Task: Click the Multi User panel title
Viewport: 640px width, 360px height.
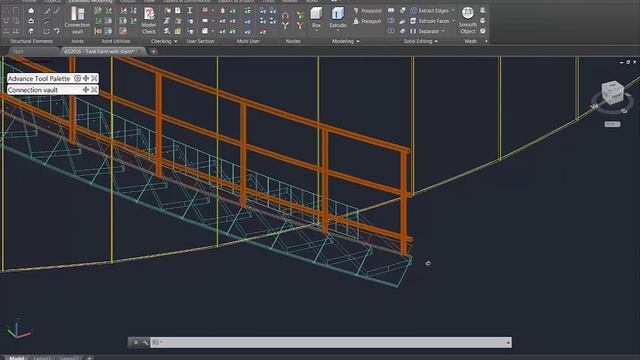Action: click(x=248, y=42)
